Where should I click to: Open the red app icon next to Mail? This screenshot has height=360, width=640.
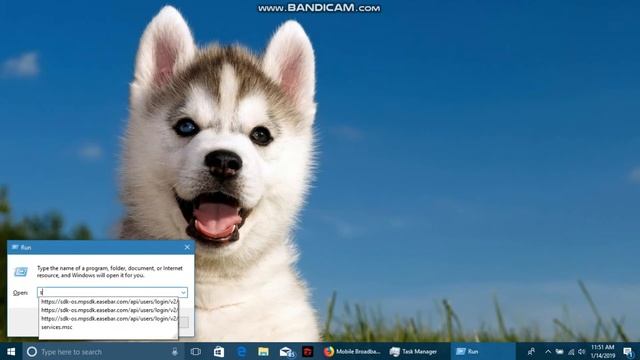(308, 351)
